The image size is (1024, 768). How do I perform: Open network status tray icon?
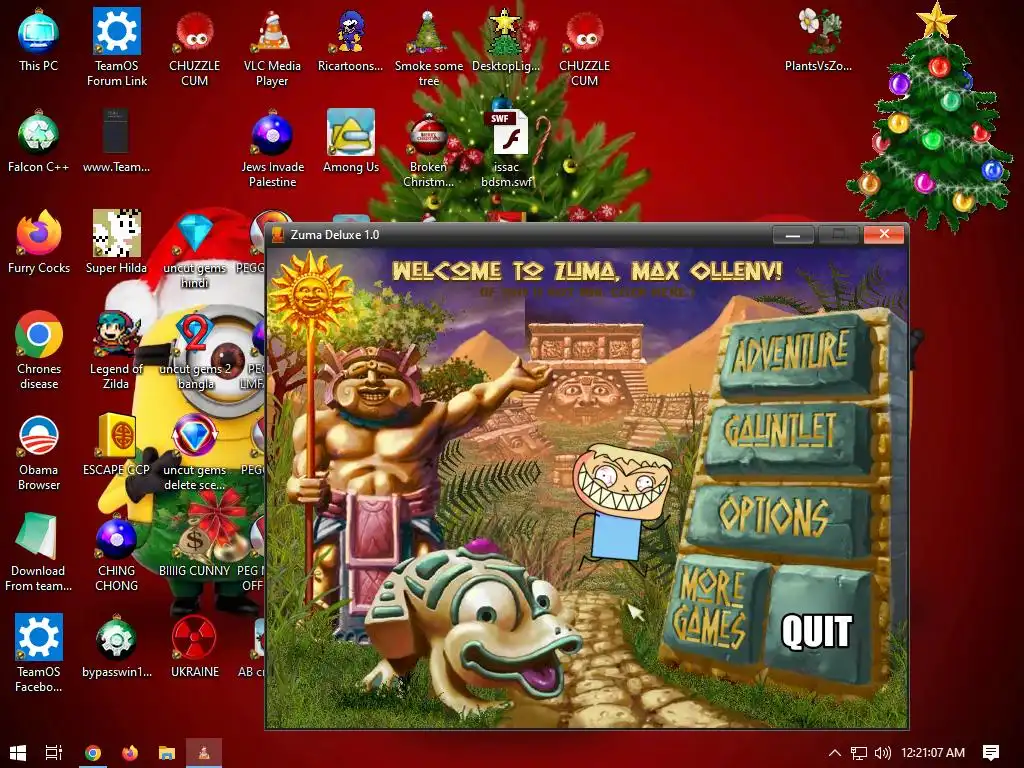(859, 752)
